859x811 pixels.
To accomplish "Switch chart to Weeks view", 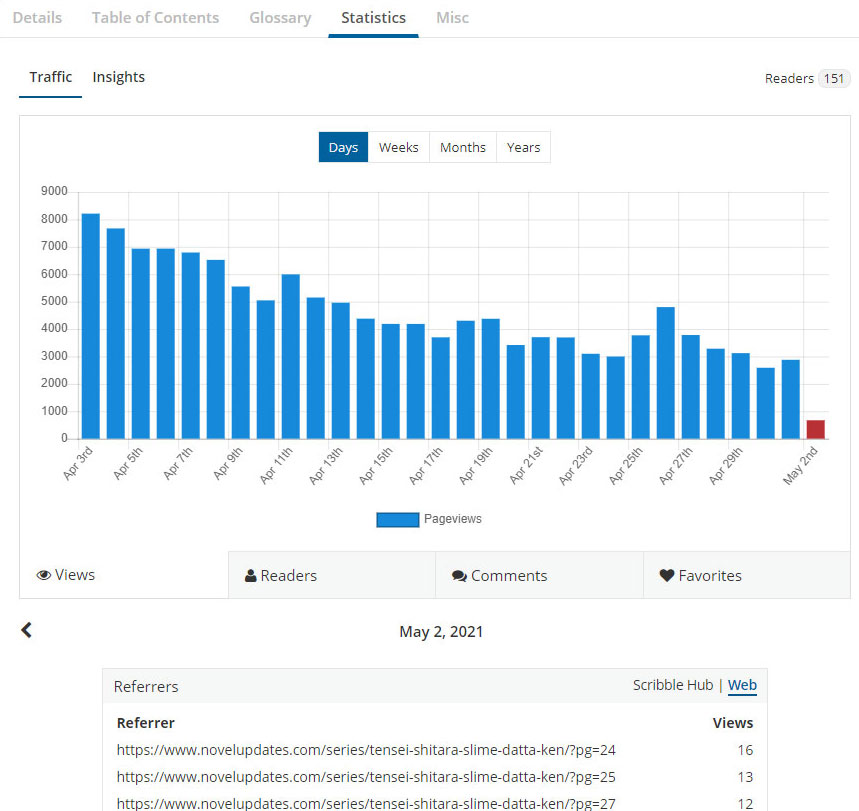I will coord(398,147).
